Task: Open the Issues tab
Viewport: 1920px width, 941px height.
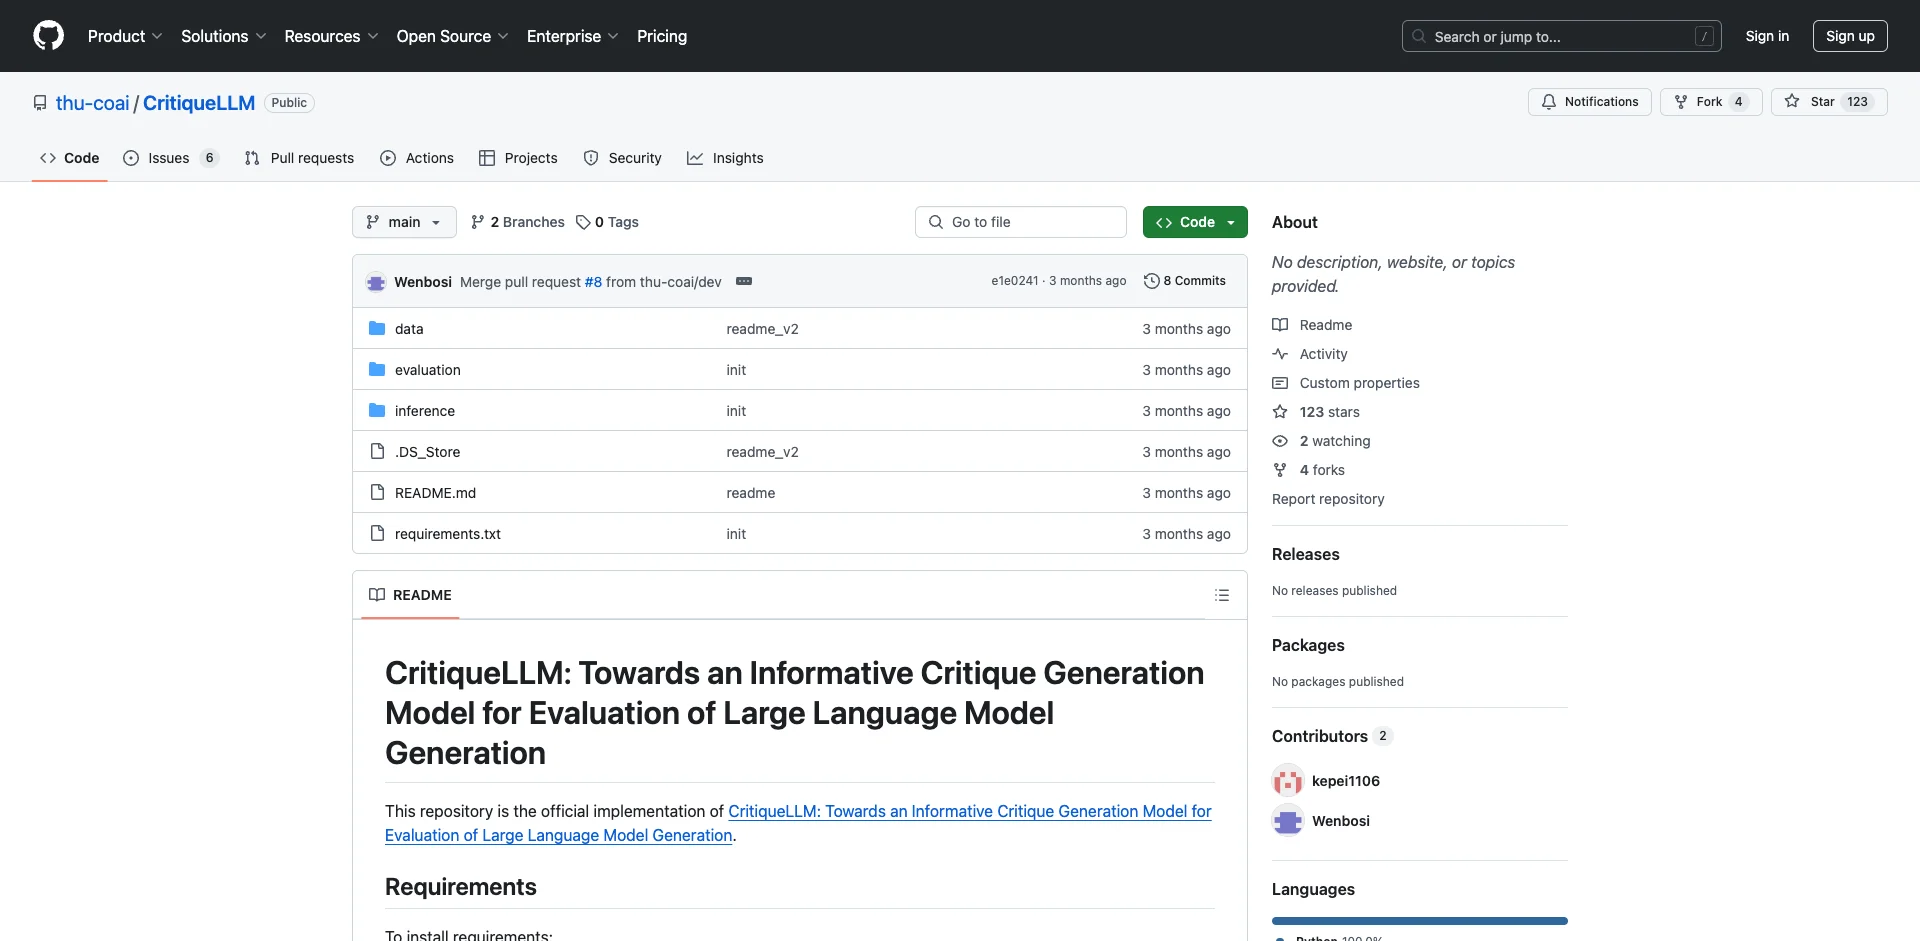Action: (170, 158)
